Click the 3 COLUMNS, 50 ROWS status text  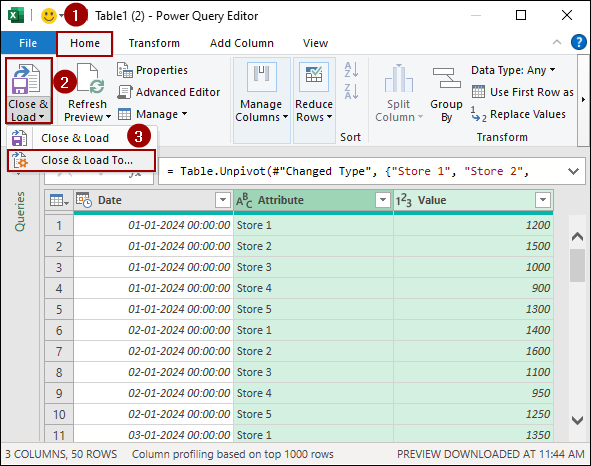[61, 454]
